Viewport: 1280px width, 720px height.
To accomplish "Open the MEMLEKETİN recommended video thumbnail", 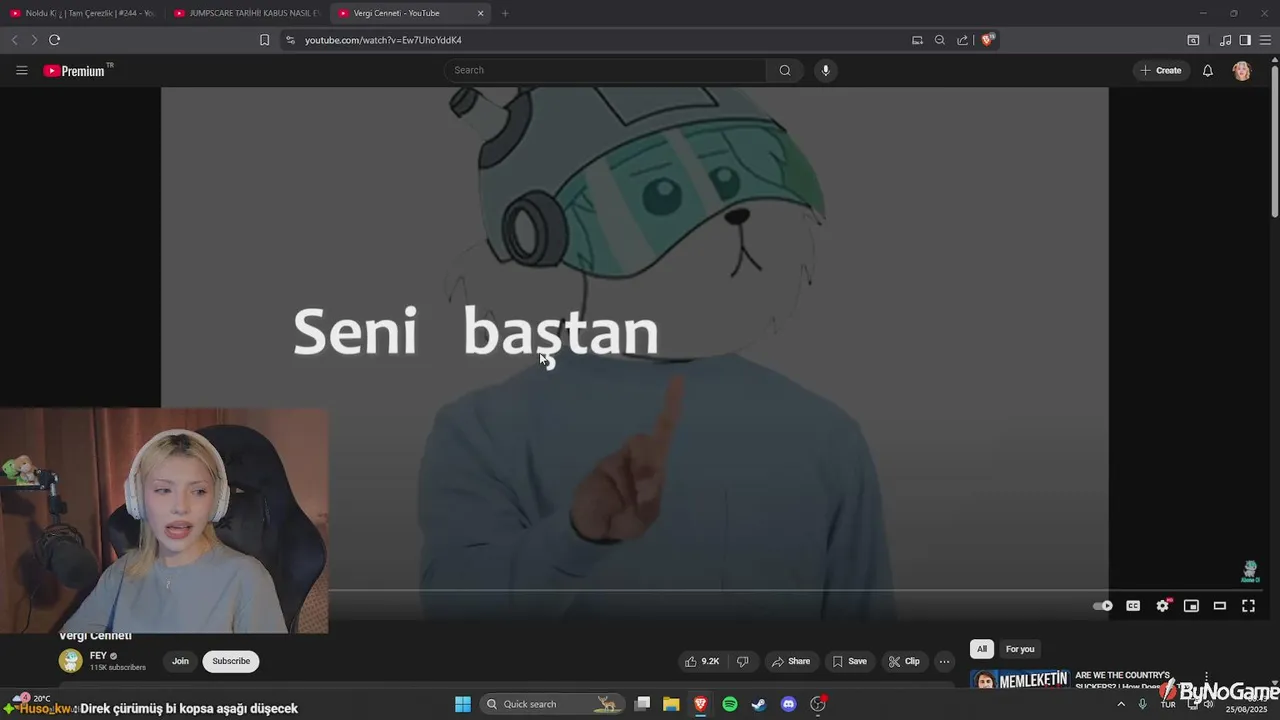I will (1019, 680).
